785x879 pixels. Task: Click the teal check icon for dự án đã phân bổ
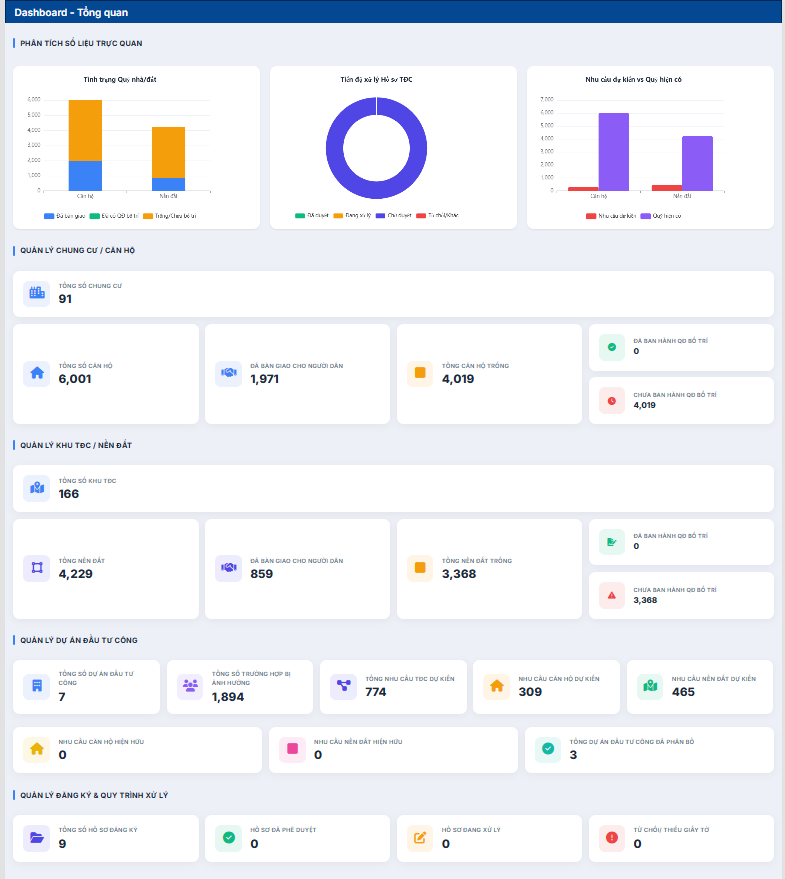(x=548, y=749)
